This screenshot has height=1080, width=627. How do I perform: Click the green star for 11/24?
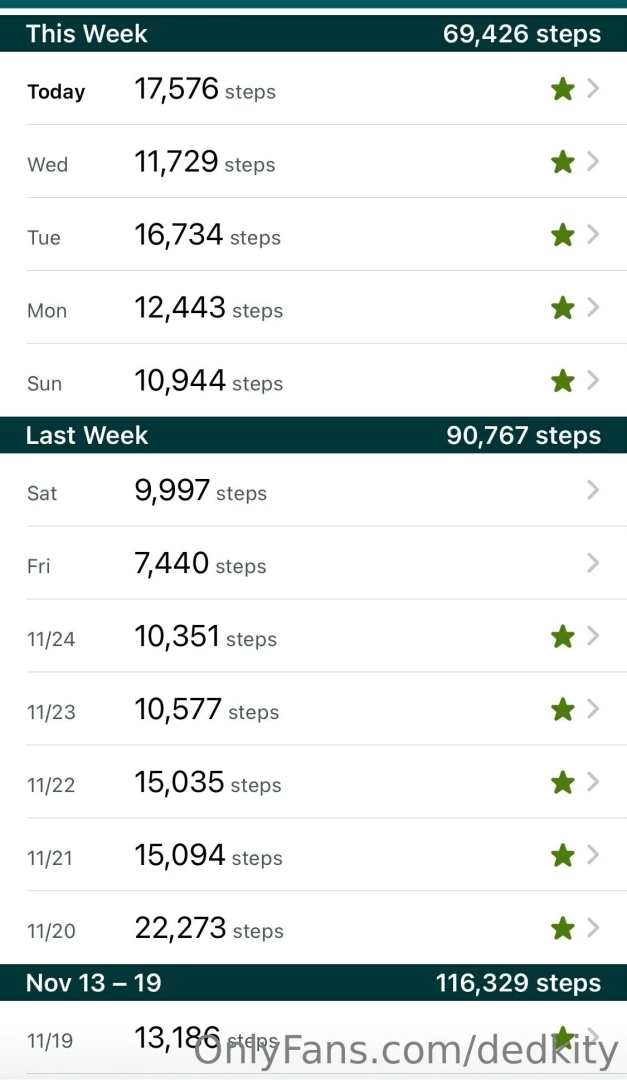[563, 636]
